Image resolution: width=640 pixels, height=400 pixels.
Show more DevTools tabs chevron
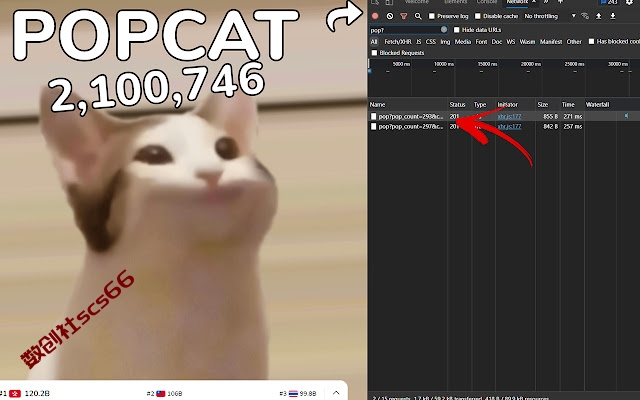click(546, 2)
